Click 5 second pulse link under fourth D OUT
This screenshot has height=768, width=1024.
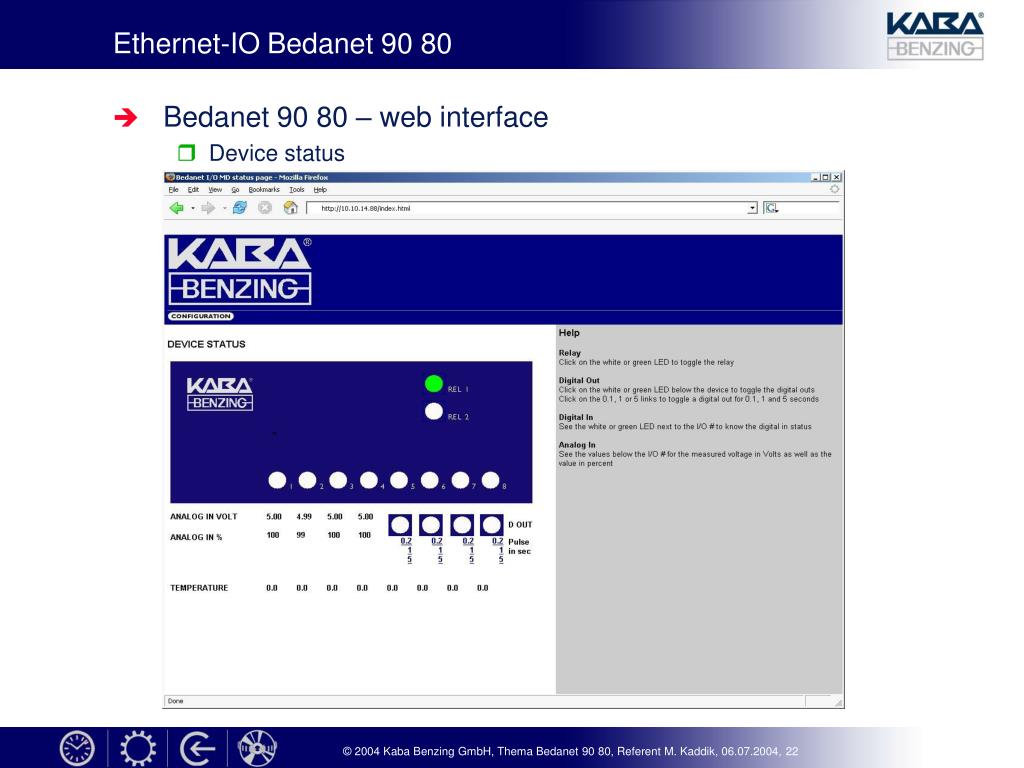click(501, 560)
